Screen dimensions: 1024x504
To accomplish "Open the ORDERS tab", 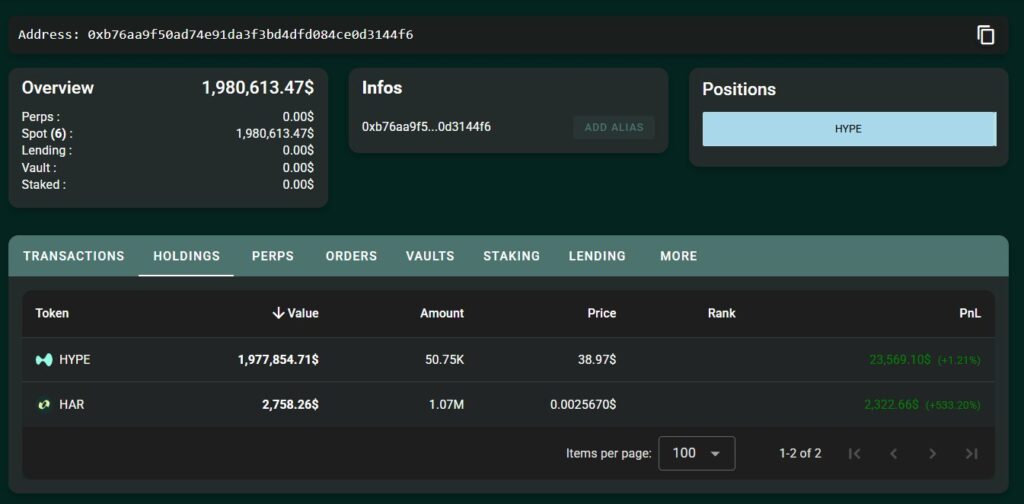I will pyautogui.click(x=351, y=256).
